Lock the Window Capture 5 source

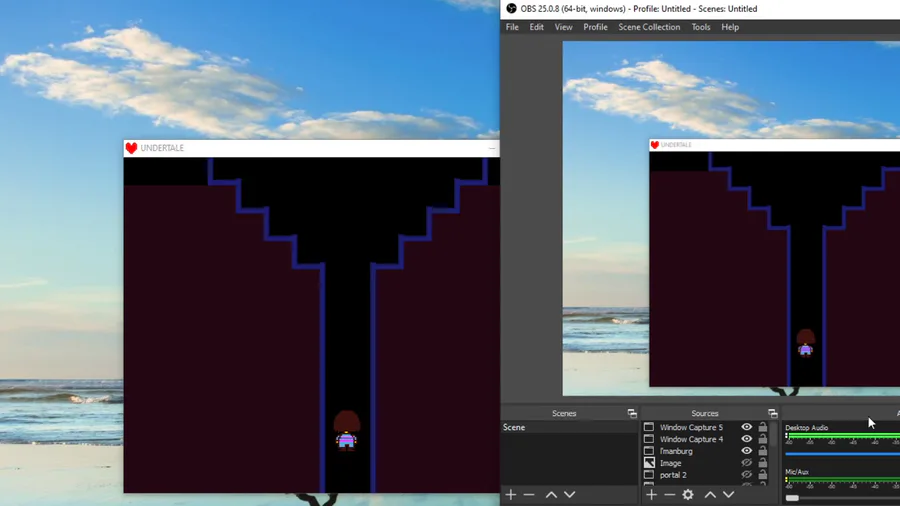pos(763,427)
